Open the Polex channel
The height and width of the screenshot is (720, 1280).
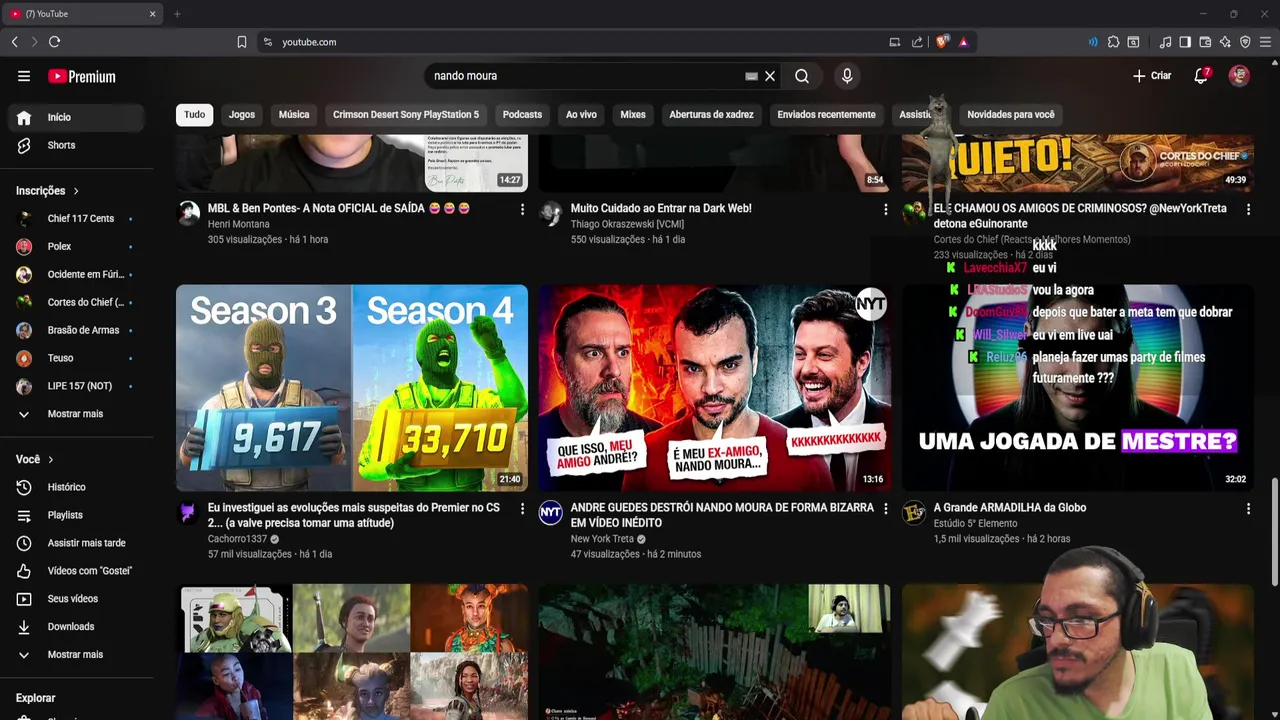tap(76, 246)
